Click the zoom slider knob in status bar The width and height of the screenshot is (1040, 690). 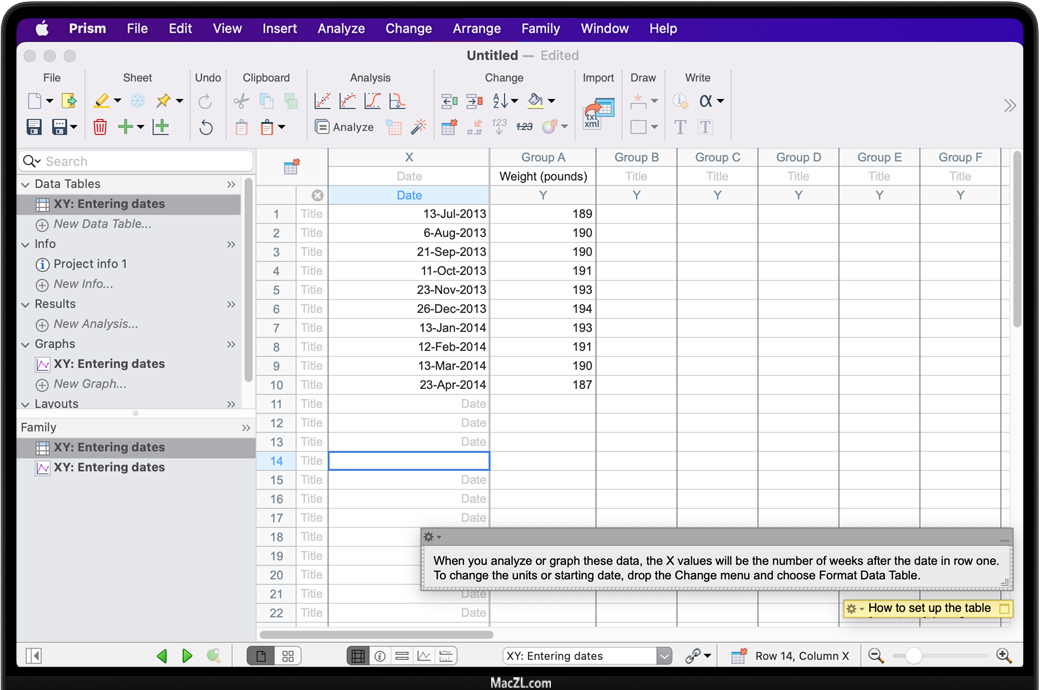click(x=913, y=656)
